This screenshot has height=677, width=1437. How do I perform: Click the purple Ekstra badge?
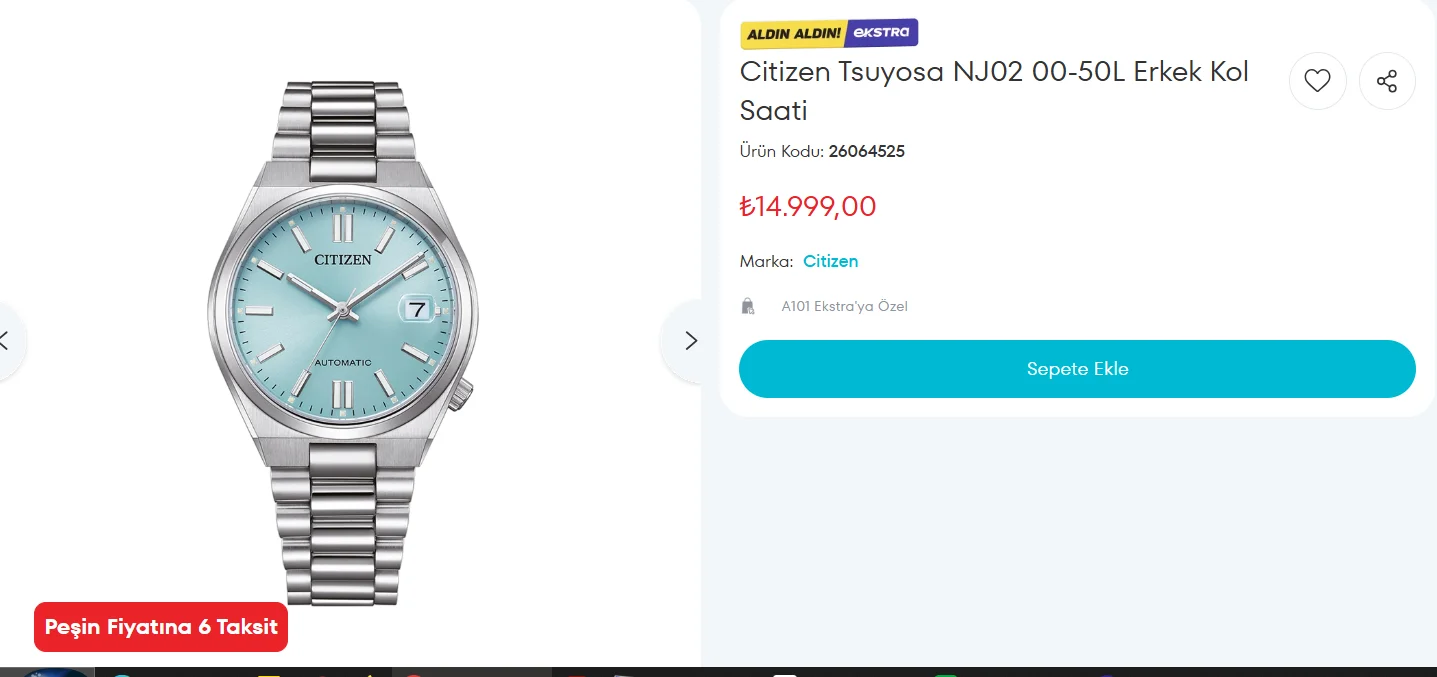(x=881, y=33)
